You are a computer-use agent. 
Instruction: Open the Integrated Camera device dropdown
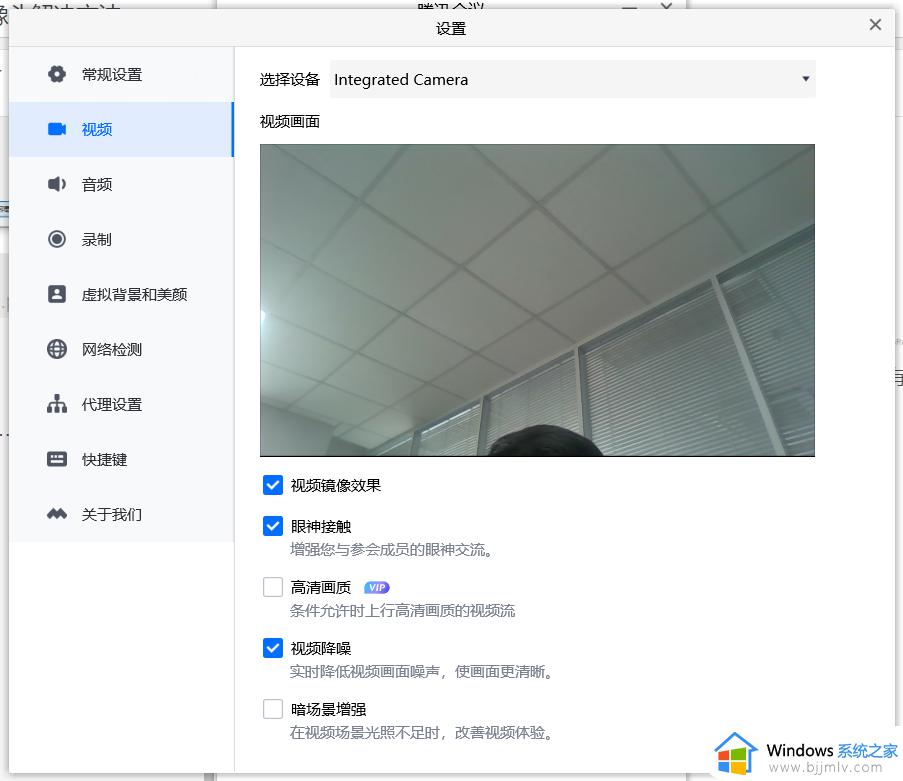[572, 79]
